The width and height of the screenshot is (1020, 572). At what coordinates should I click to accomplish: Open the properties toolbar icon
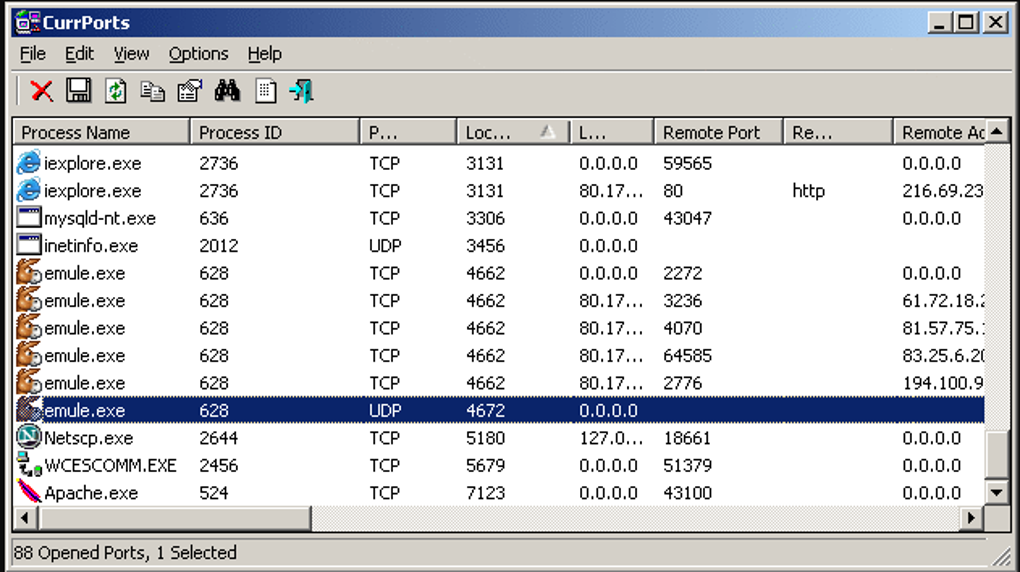point(190,91)
